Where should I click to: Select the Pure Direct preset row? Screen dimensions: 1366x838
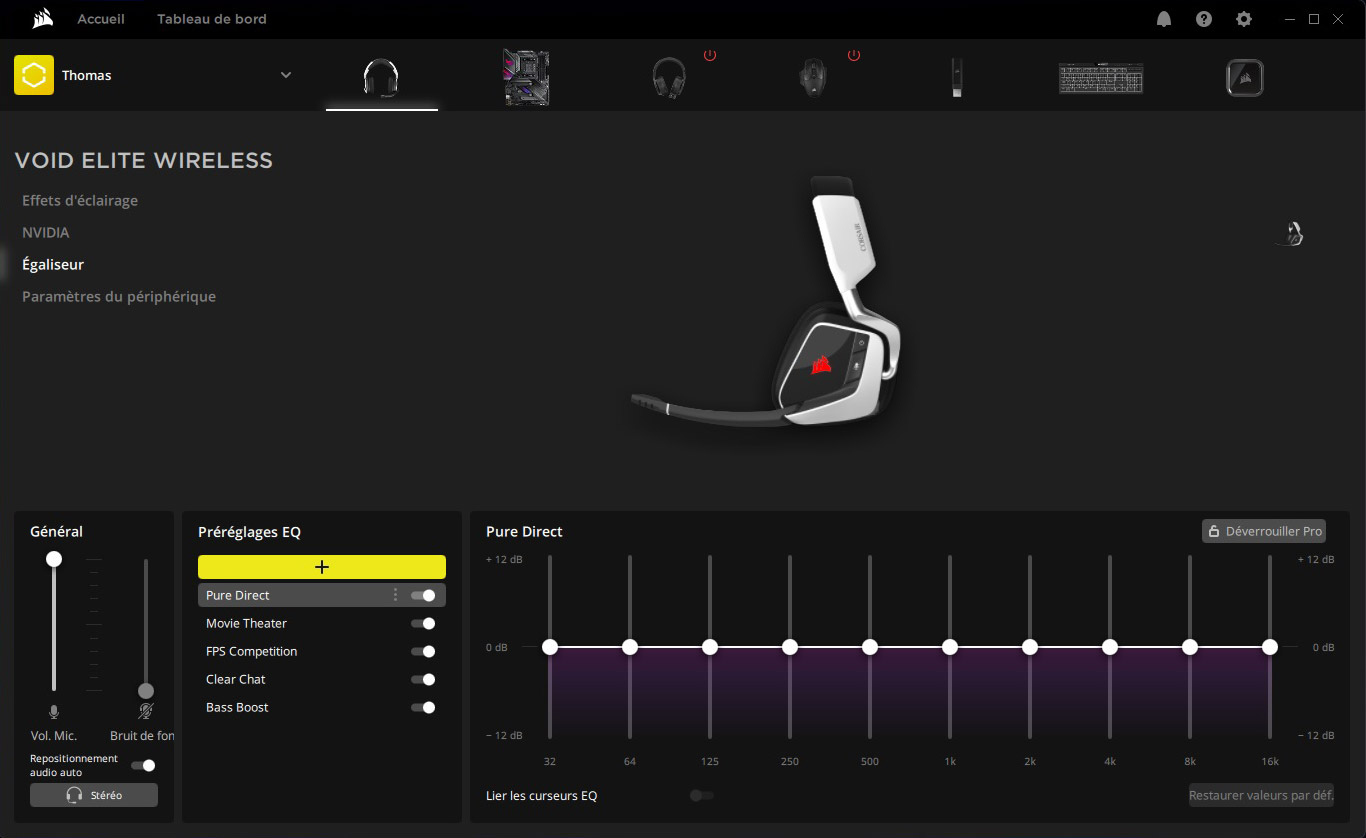[322, 595]
